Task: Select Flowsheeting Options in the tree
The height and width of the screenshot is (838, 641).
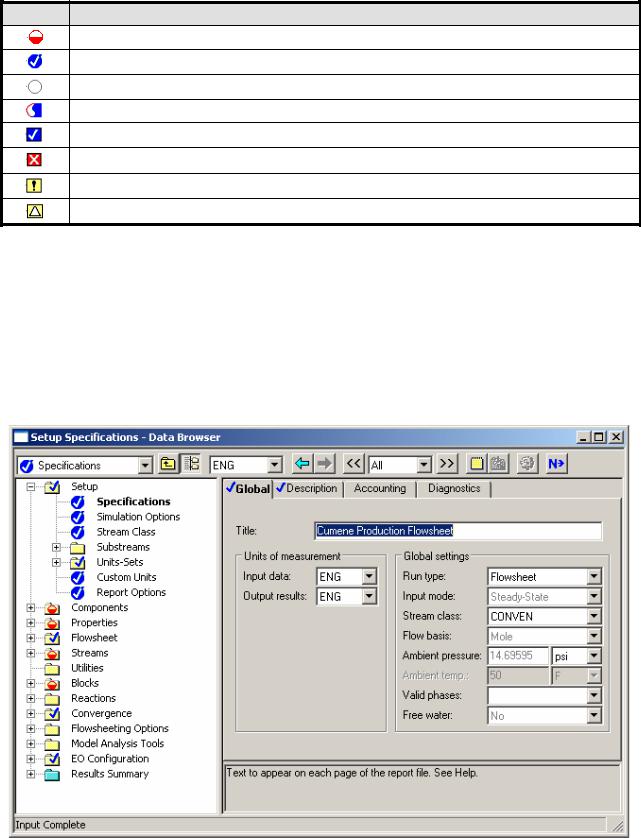Action: [x=120, y=728]
